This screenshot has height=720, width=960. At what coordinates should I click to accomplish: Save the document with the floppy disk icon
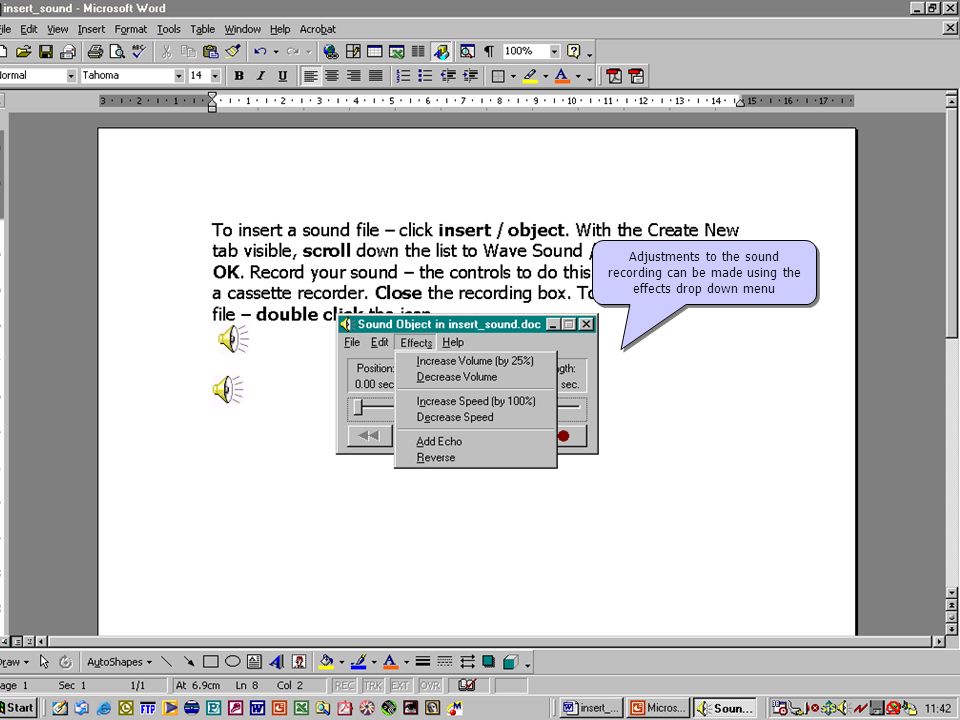coord(46,51)
